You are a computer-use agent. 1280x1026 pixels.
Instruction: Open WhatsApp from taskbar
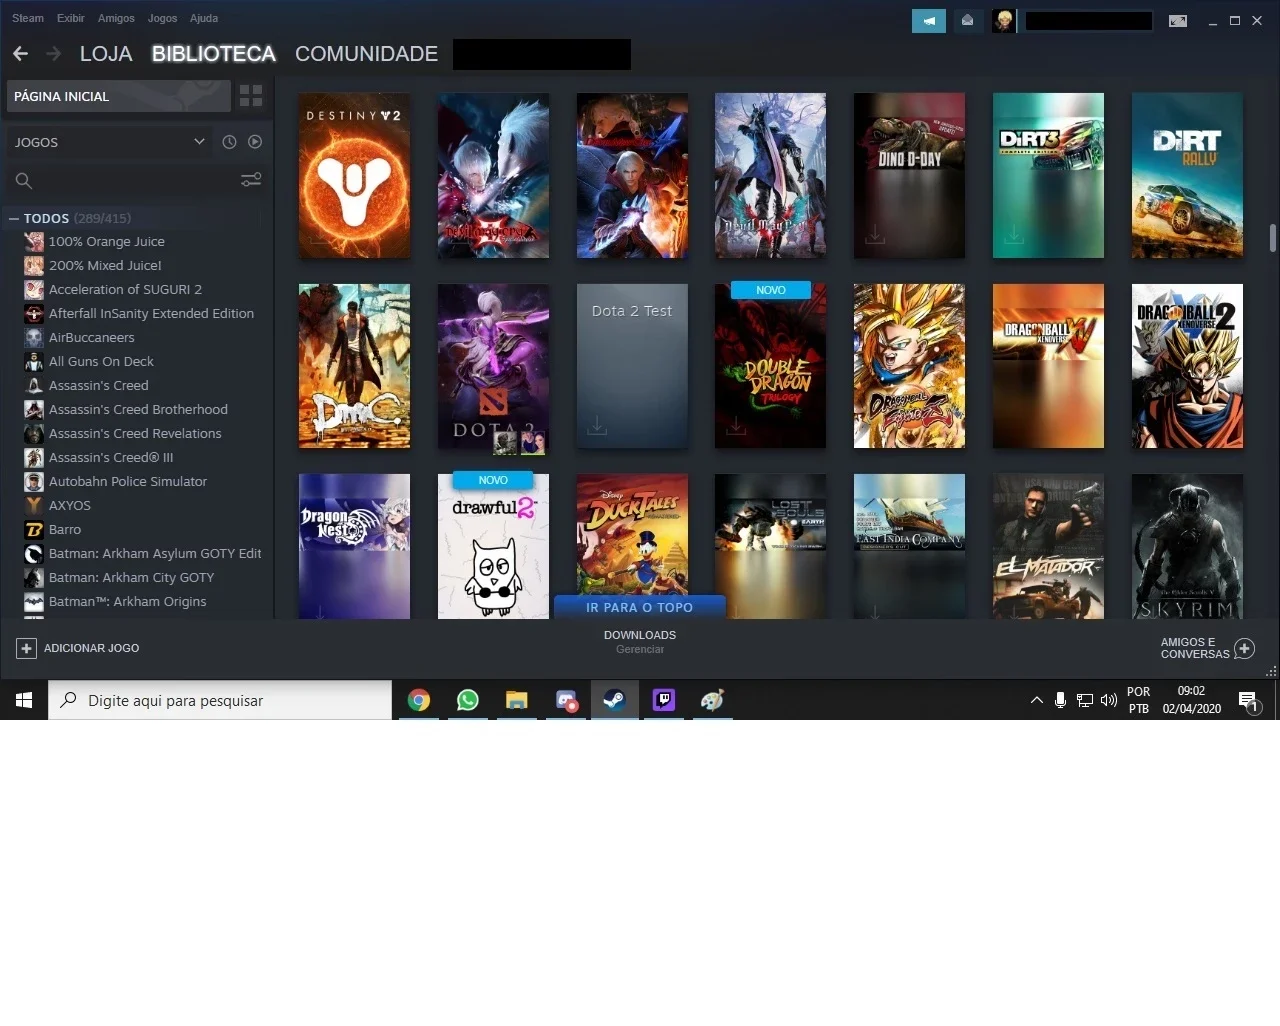click(x=467, y=700)
